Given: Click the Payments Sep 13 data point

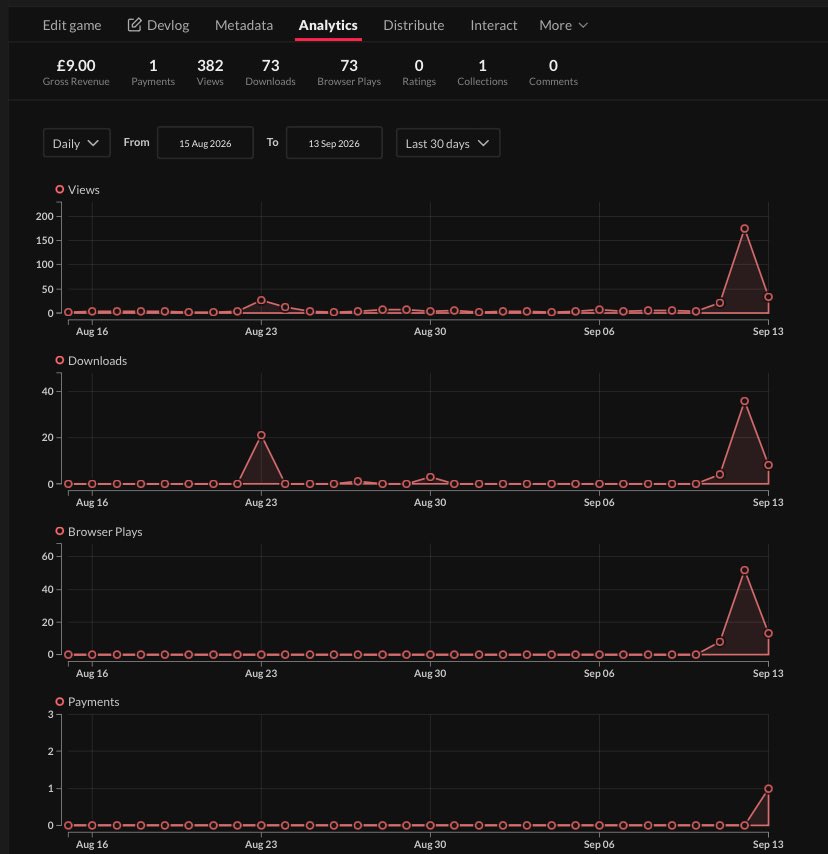Looking at the screenshot, I should [768, 789].
